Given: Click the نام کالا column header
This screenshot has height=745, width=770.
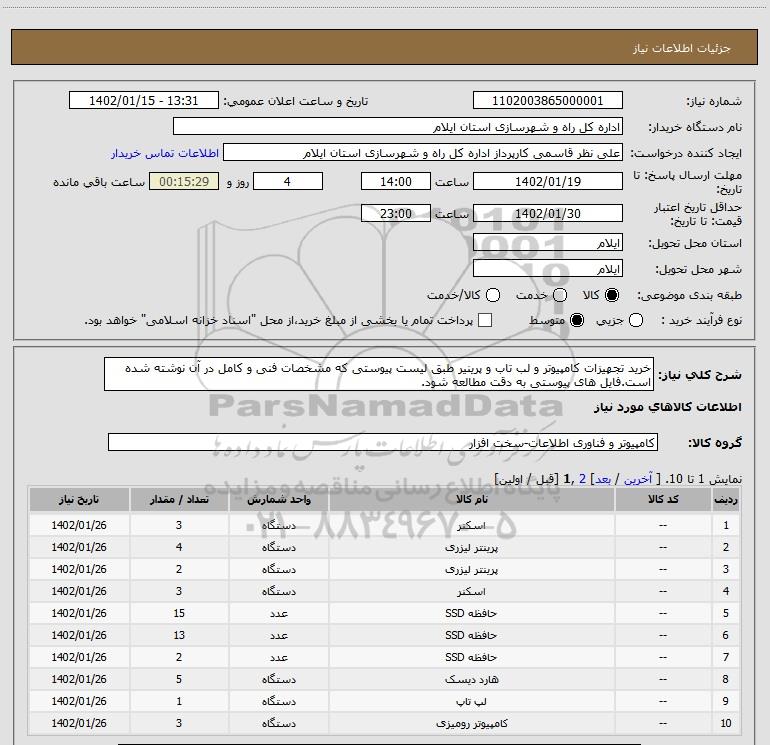Looking at the screenshot, I should [471, 499].
